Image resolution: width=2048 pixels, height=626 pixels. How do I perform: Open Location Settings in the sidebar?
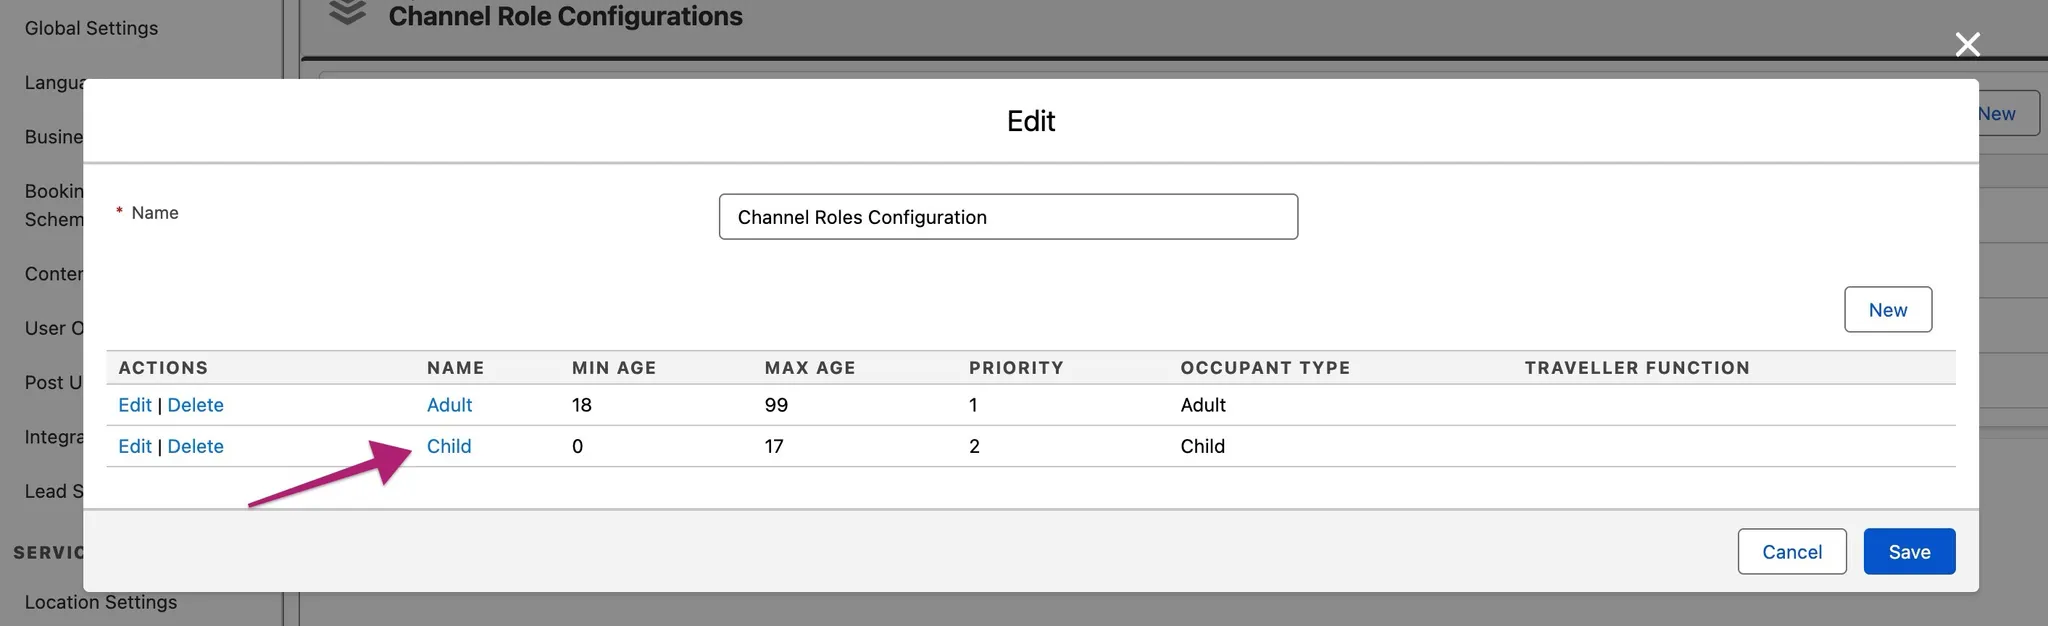tap(101, 602)
